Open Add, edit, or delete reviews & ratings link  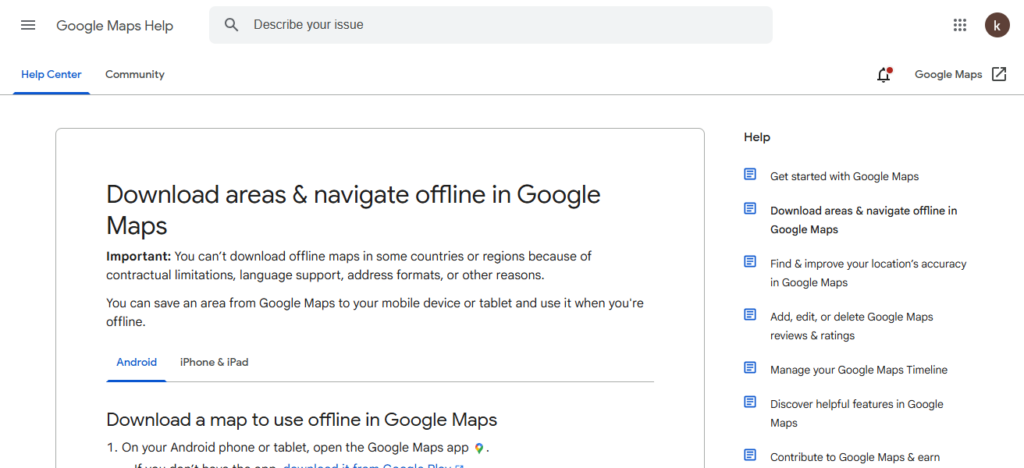pyautogui.click(x=852, y=326)
